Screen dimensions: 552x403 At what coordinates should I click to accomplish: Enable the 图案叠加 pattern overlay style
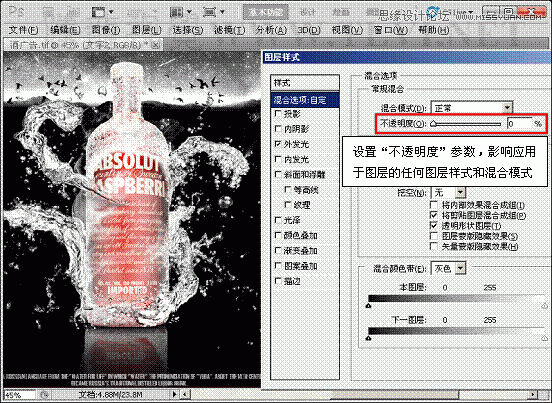278,266
